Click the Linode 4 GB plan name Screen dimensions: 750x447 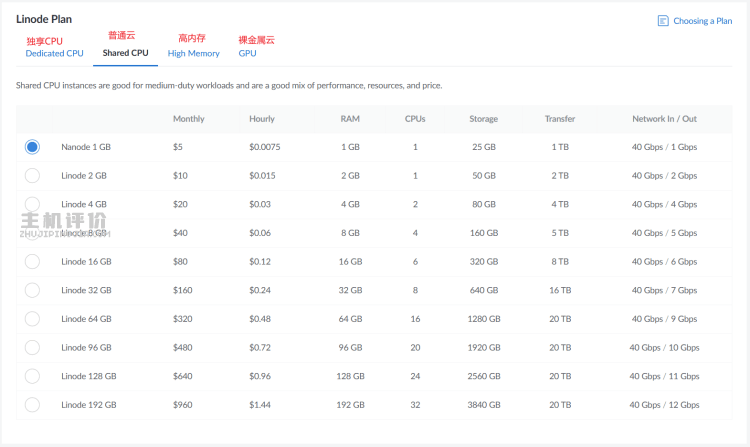[x=84, y=204]
